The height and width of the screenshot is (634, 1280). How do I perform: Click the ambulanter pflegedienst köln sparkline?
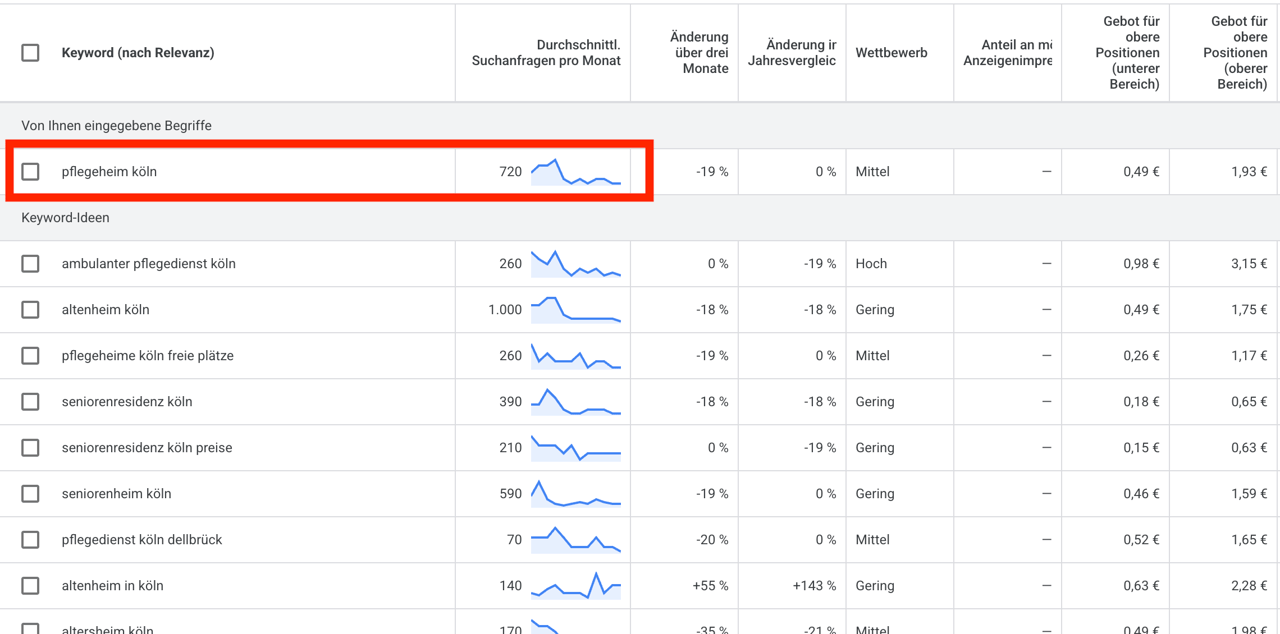(576, 264)
